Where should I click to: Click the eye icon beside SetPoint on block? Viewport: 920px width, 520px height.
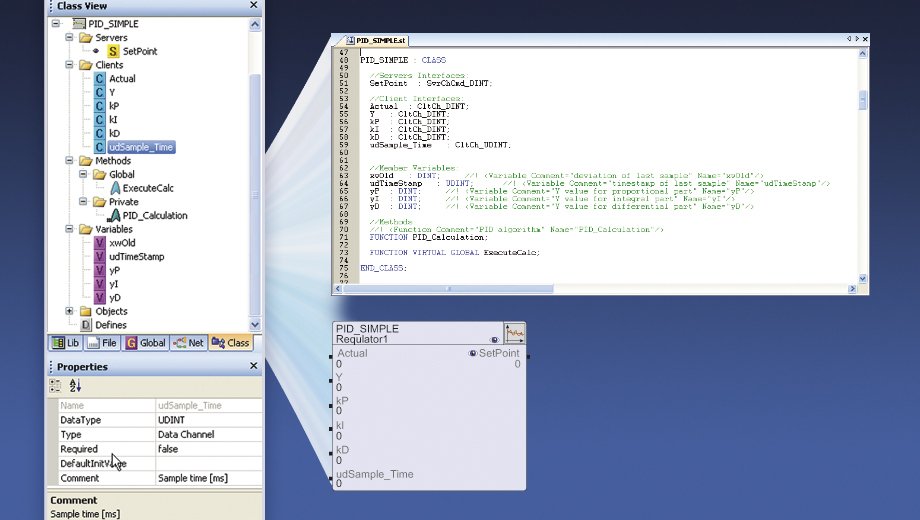click(x=472, y=353)
